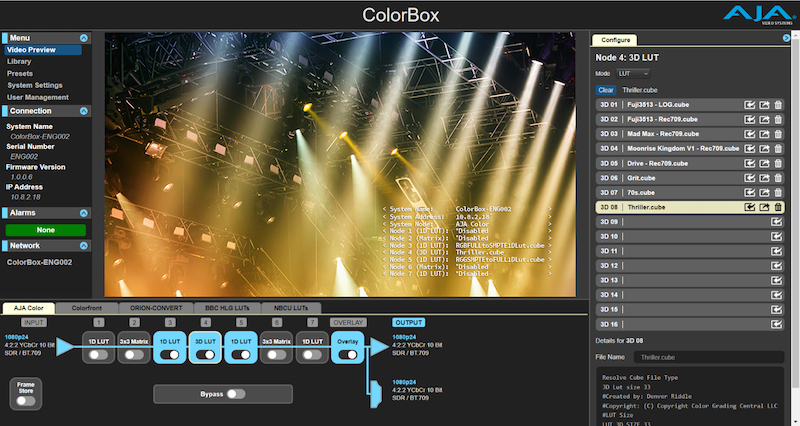This screenshot has width=800, height=426.
Task: Import a LUT into empty slot 3D 16
Action: pos(776,324)
